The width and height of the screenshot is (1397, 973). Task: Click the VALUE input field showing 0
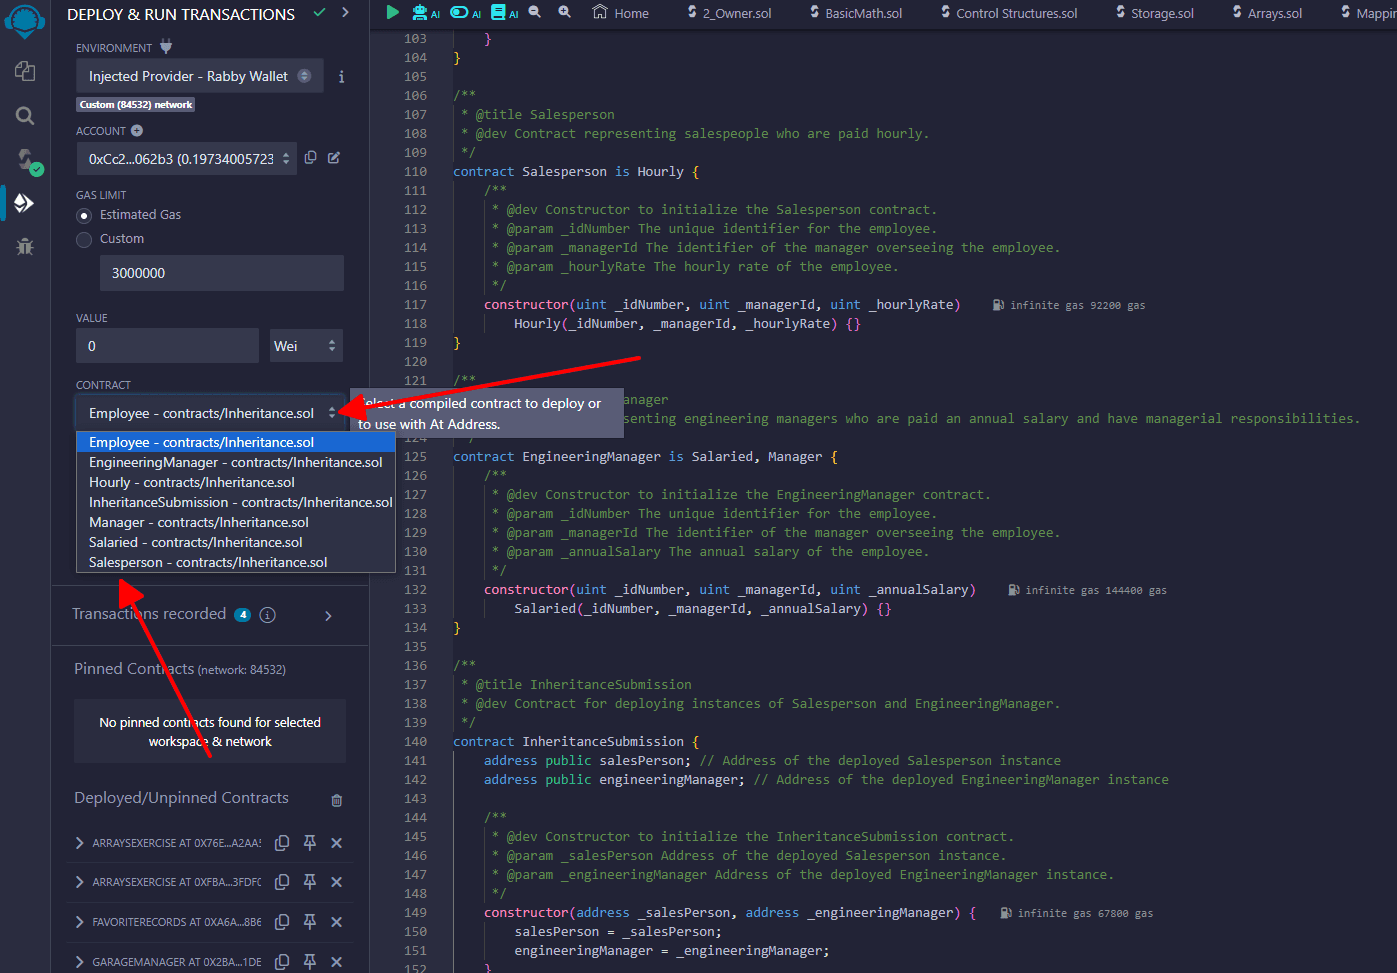tap(167, 346)
